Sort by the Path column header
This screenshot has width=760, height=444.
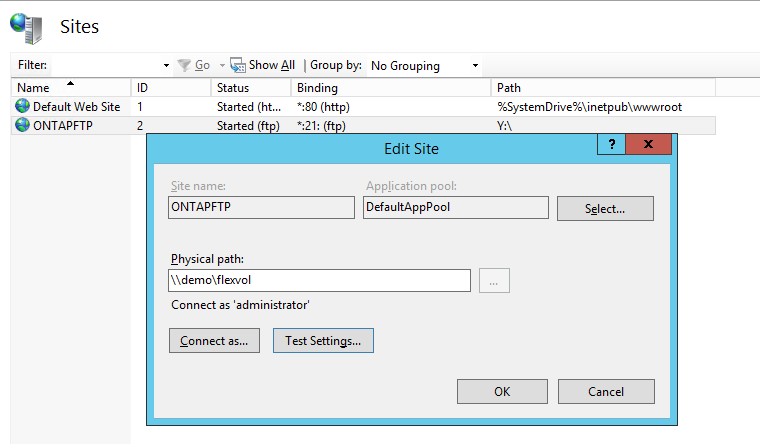click(603, 88)
